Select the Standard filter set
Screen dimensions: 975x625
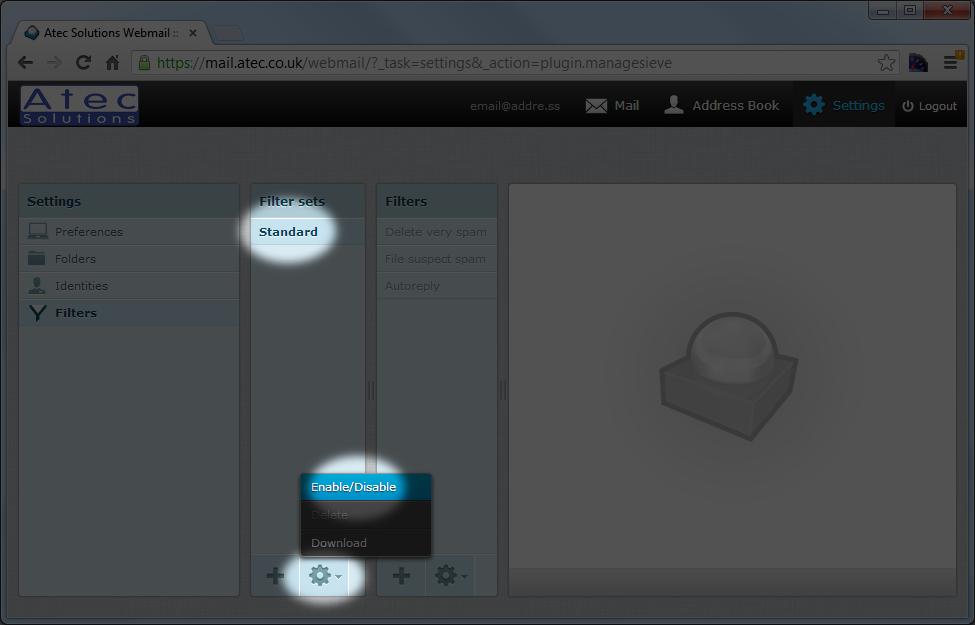(288, 232)
